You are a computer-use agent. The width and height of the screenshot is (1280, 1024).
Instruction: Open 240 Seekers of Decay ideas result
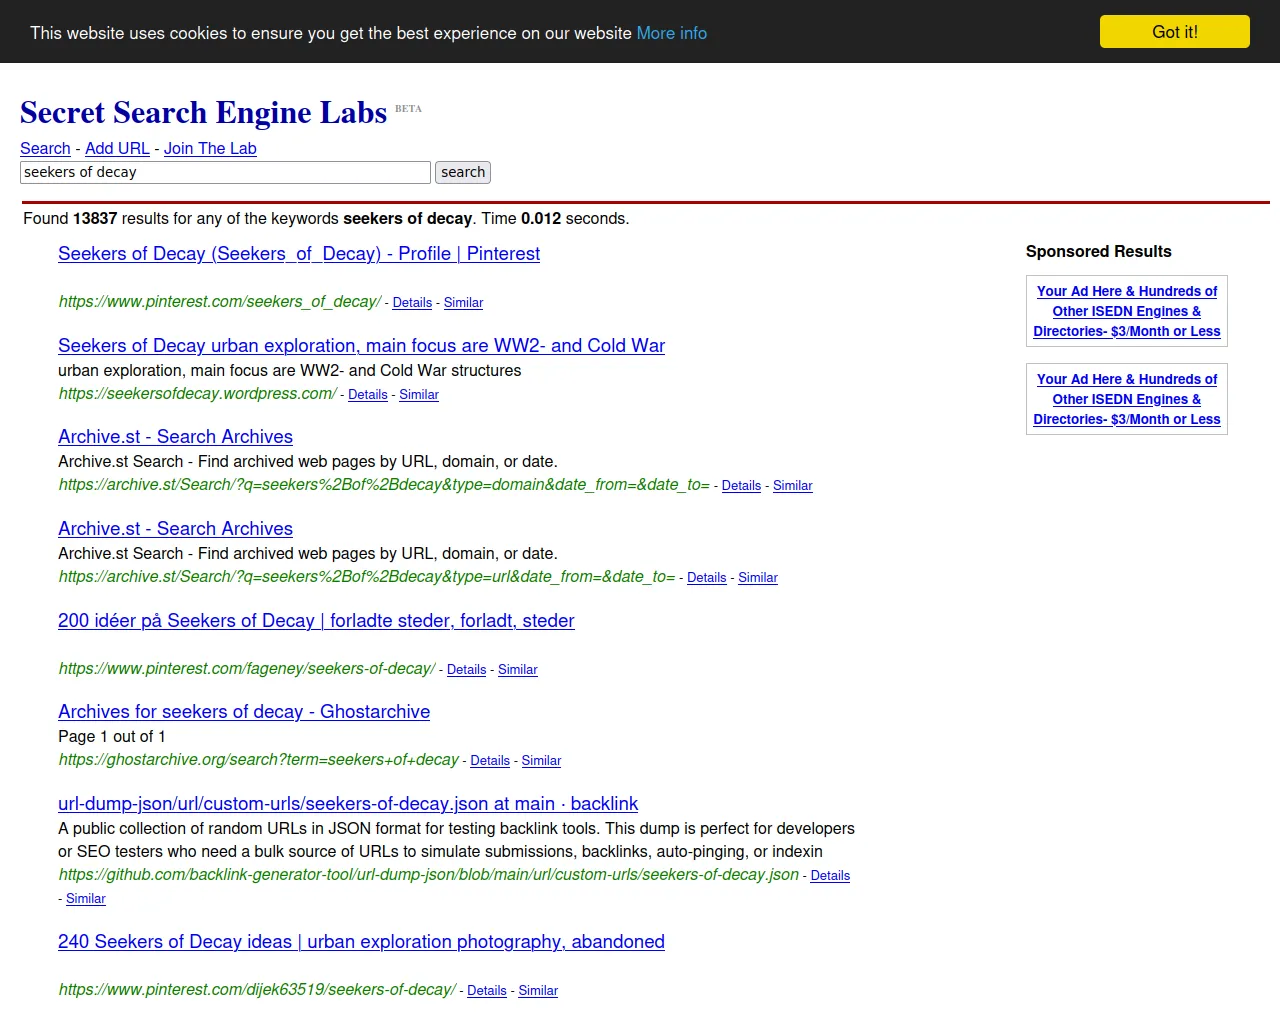pos(361,942)
